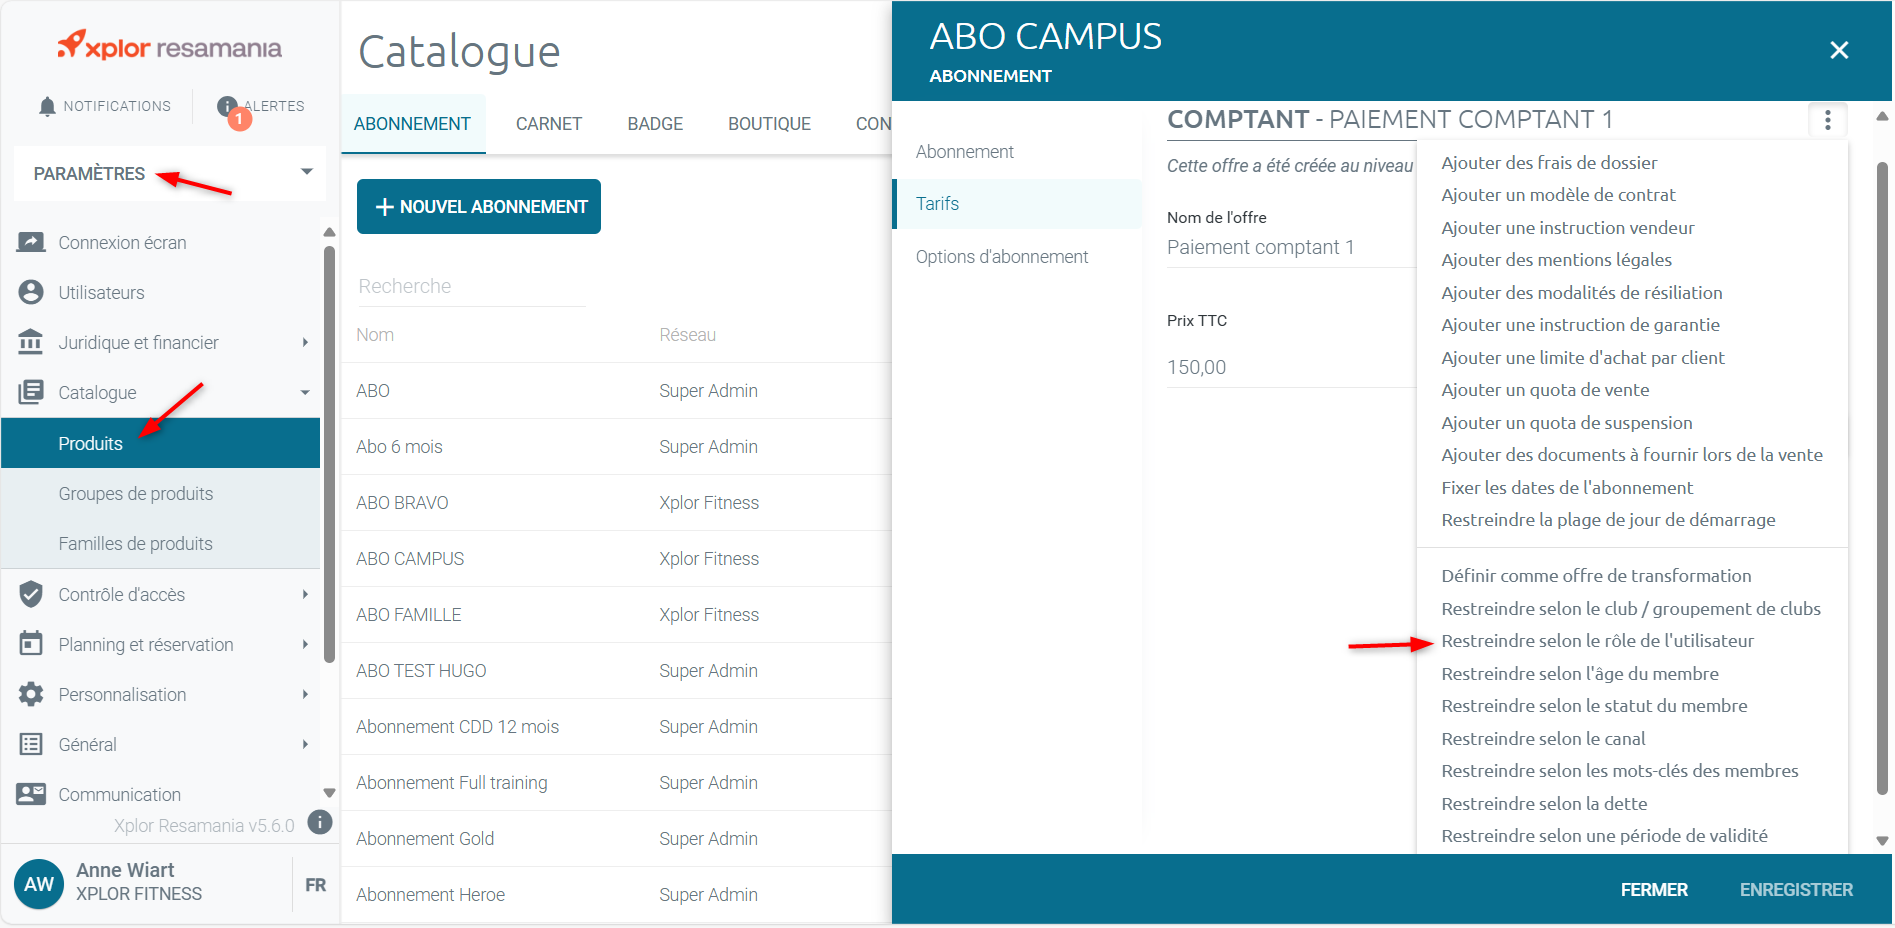The image size is (1895, 928).
Task: Choose Ajouter un quota de vente
Action: [x=1545, y=390]
